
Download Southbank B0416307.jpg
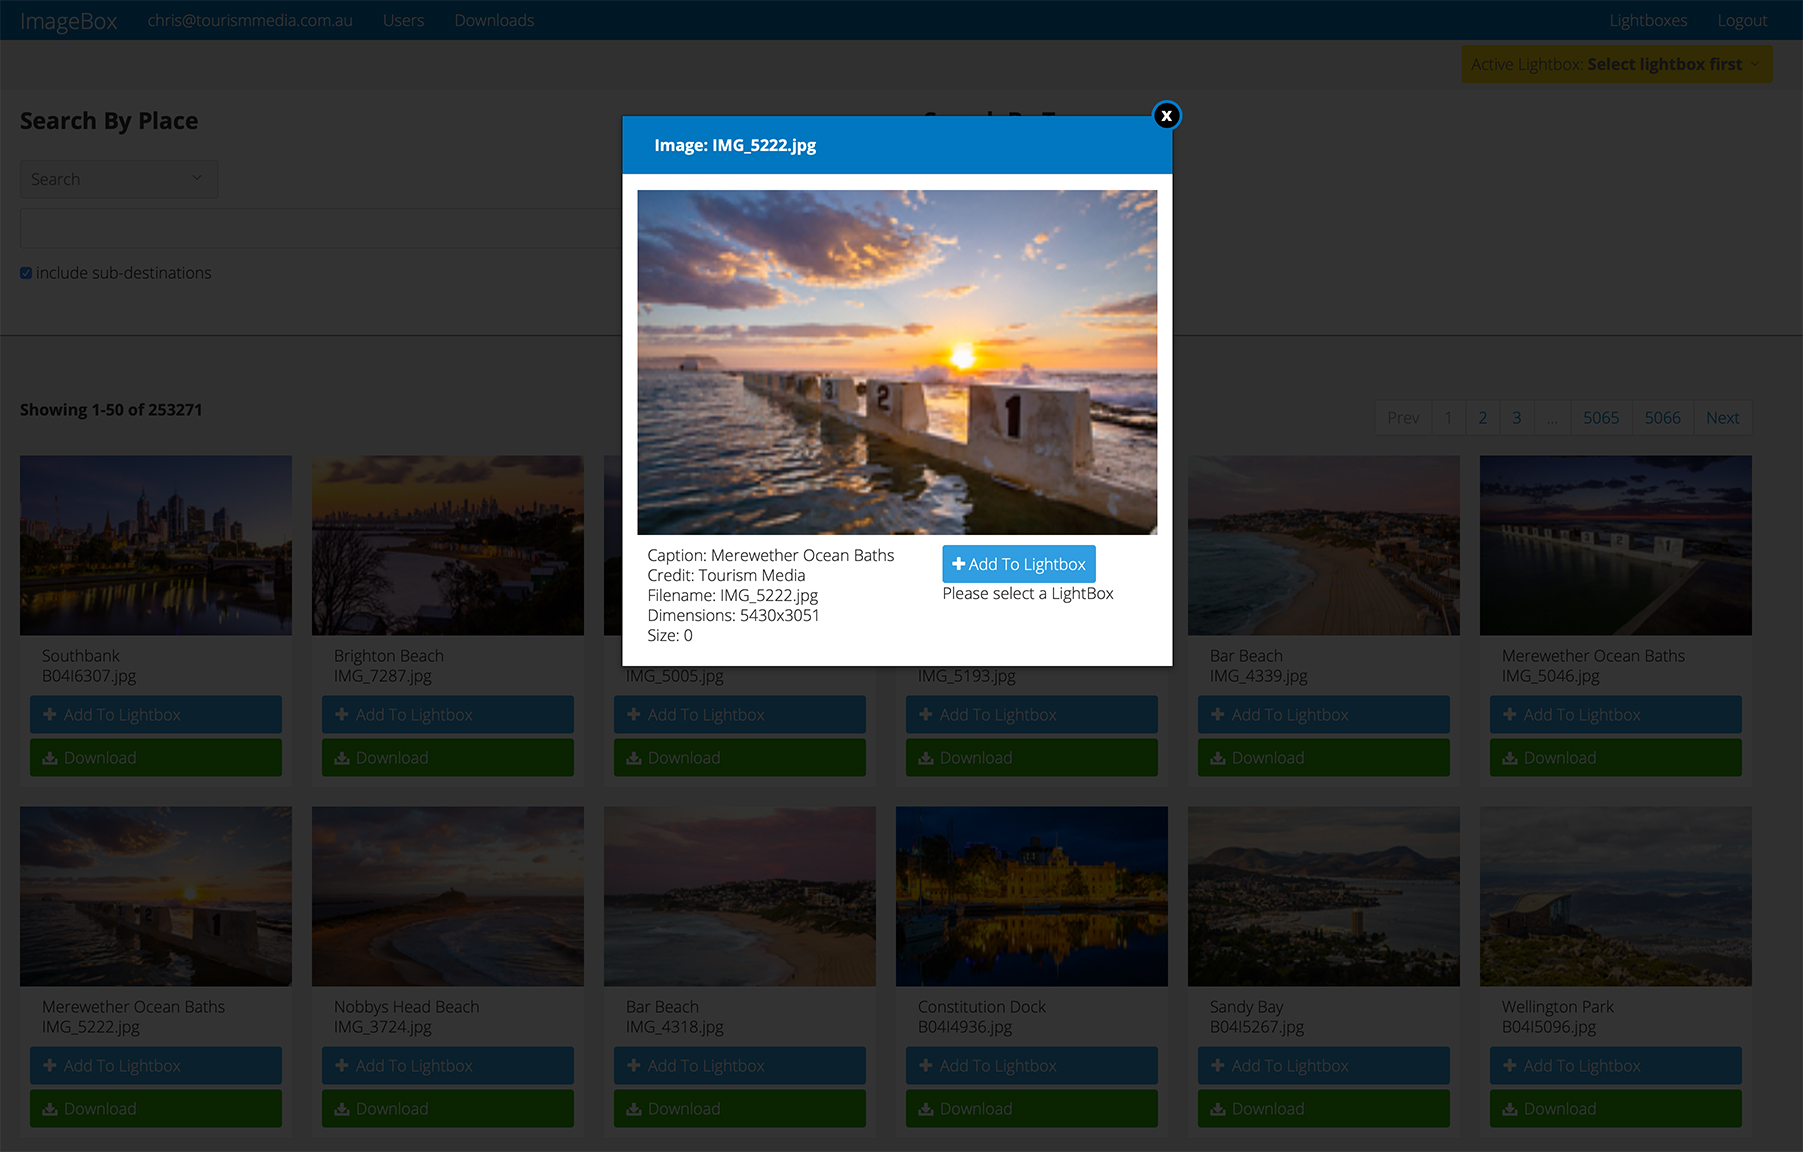(156, 758)
